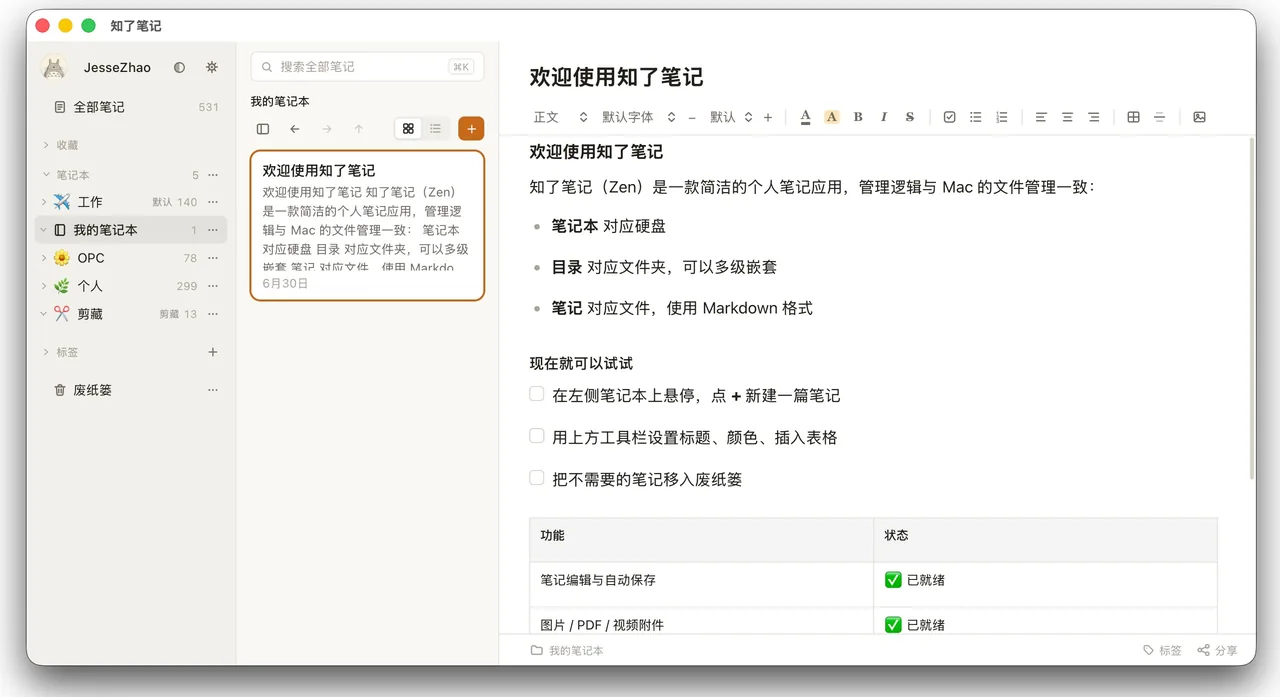Image resolution: width=1280 pixels, height=697 pixels.
Task: Go up one level with up arrow
Action: coord(359,129)
